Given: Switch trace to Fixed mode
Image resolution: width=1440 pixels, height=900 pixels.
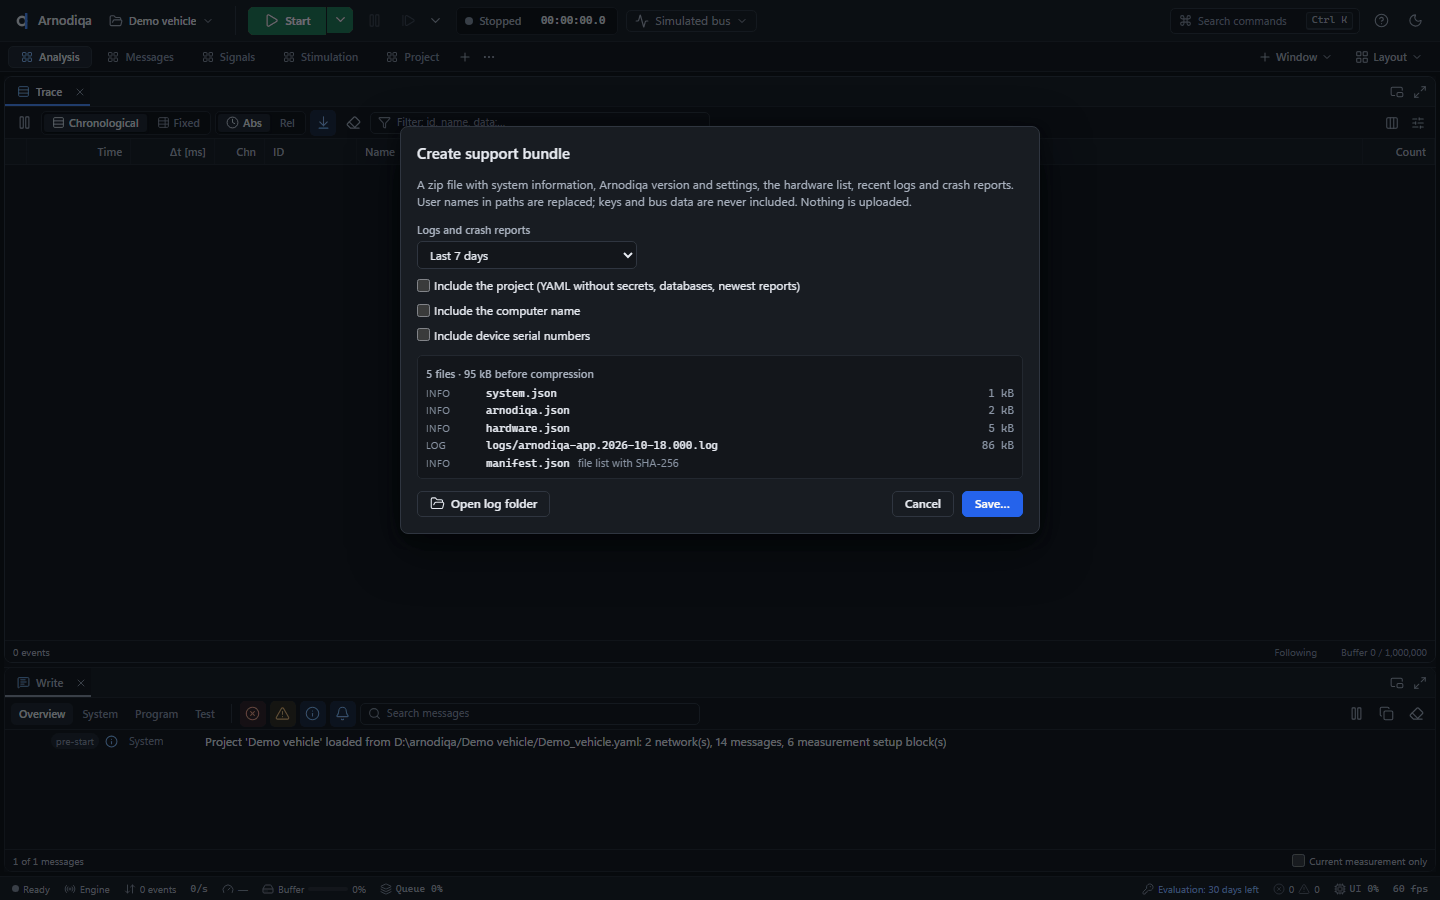Looking at the screenshot, I should click(x=179, y=123).
